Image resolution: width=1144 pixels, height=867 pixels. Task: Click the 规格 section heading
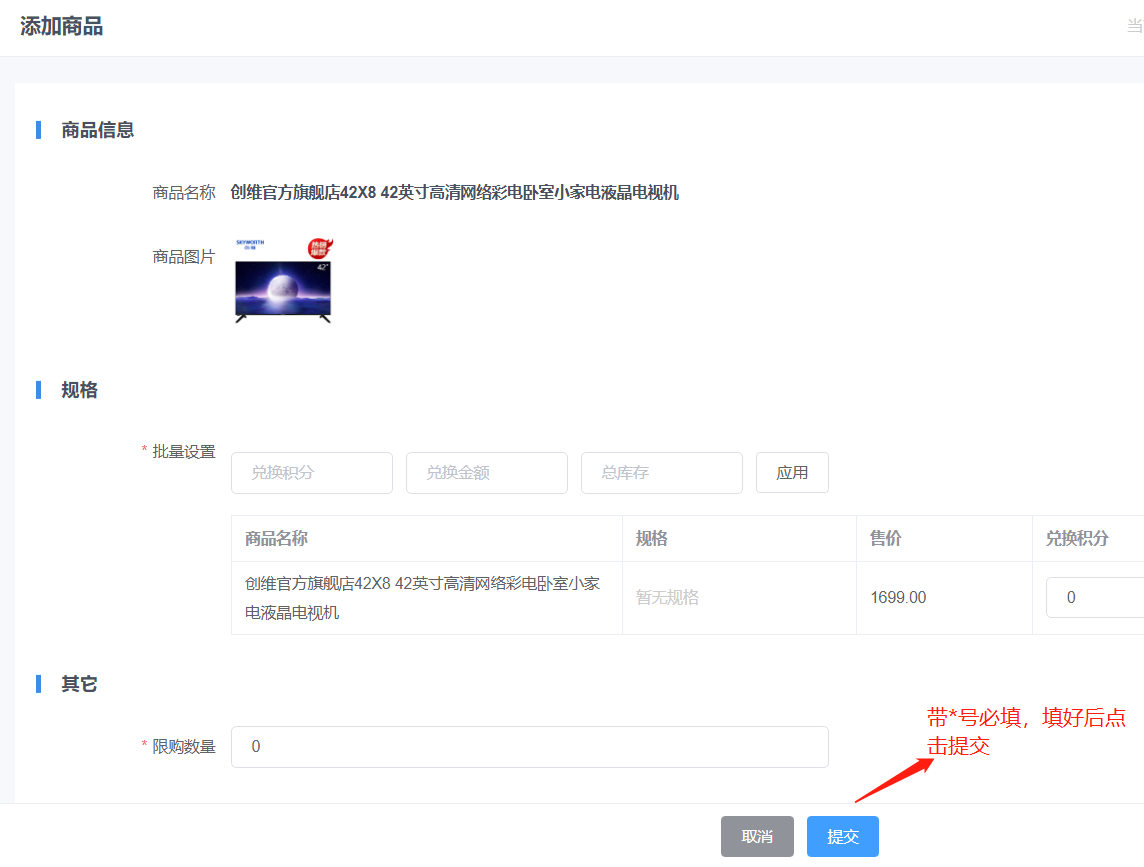coord(80,390)
